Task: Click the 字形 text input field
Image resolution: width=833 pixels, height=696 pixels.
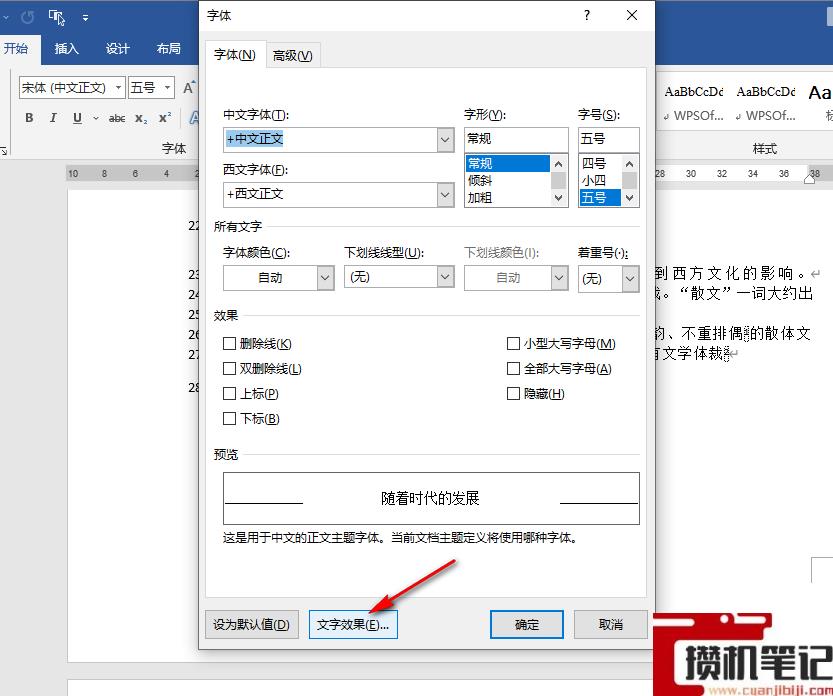Action: click(x=516, y=139)
